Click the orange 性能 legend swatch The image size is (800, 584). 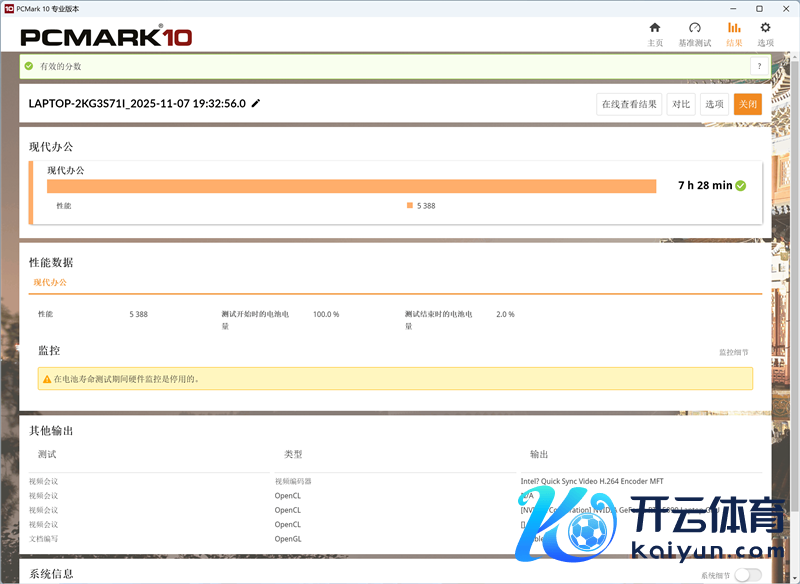(410, 205)
